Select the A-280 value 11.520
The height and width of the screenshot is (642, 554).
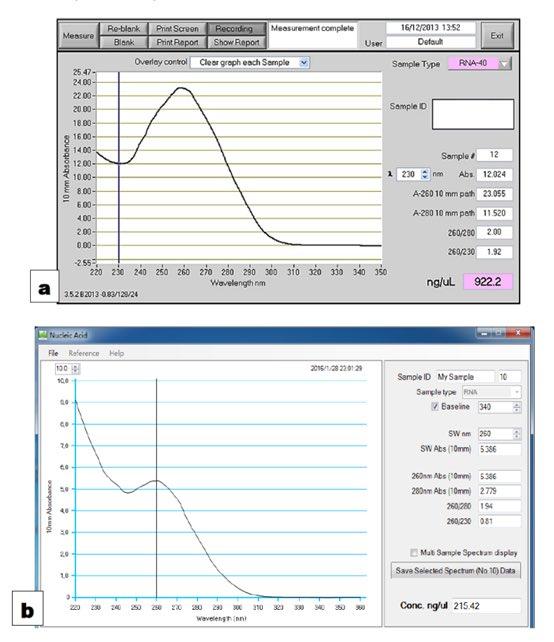pyautogui.click(x=494, y=213)
